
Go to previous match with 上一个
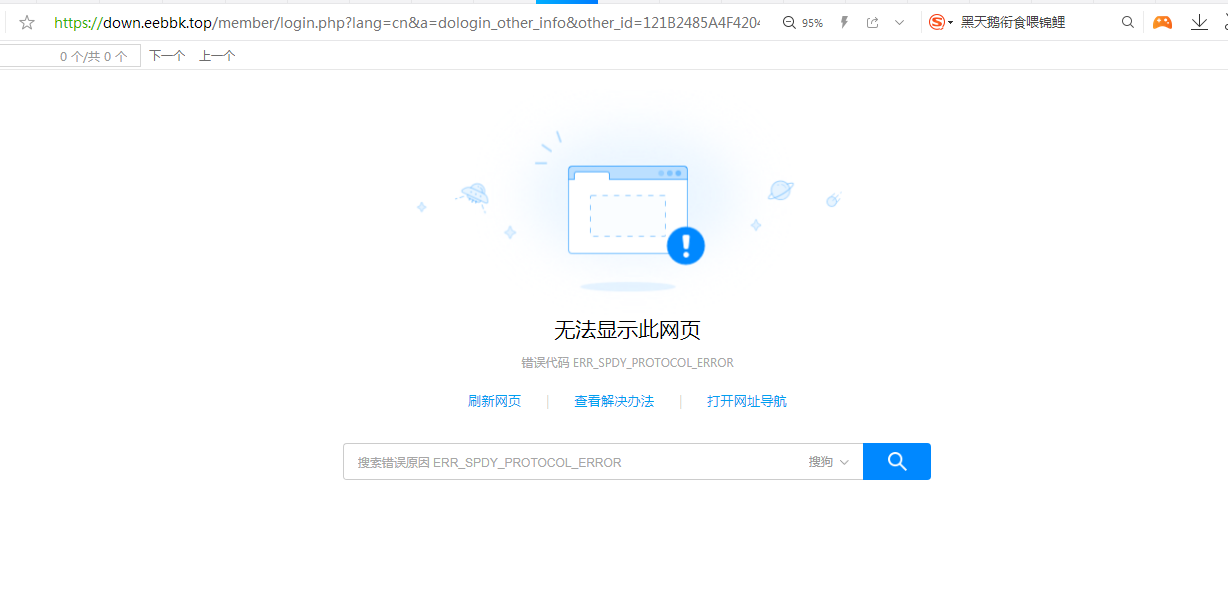pos(217,56)
